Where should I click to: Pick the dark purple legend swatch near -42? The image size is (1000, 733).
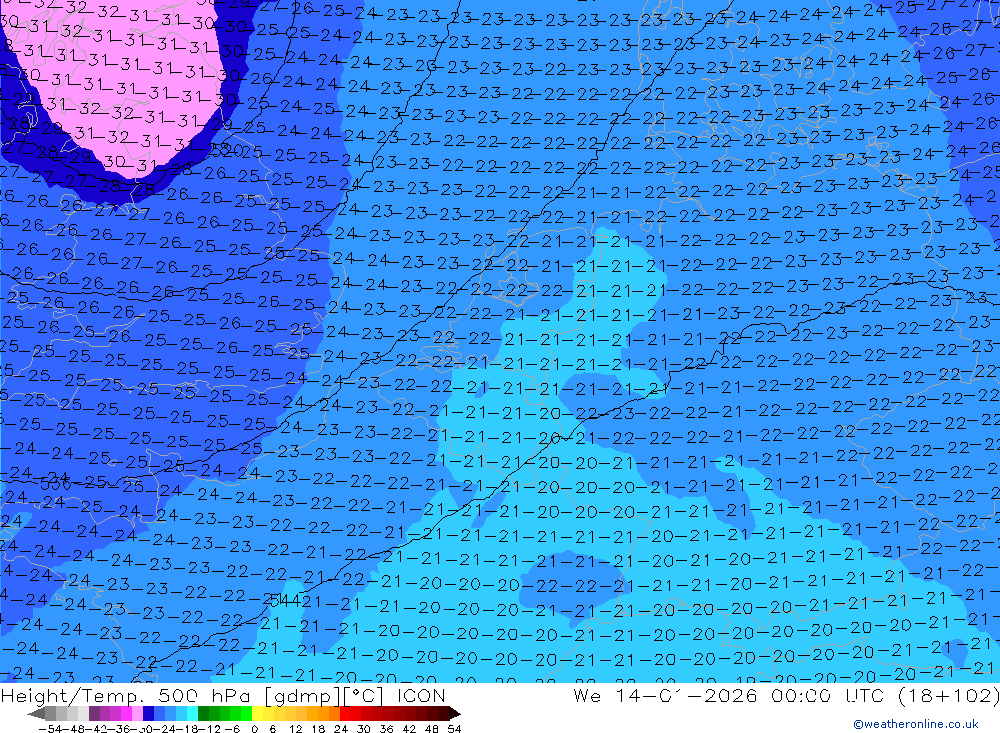[94, 713]
